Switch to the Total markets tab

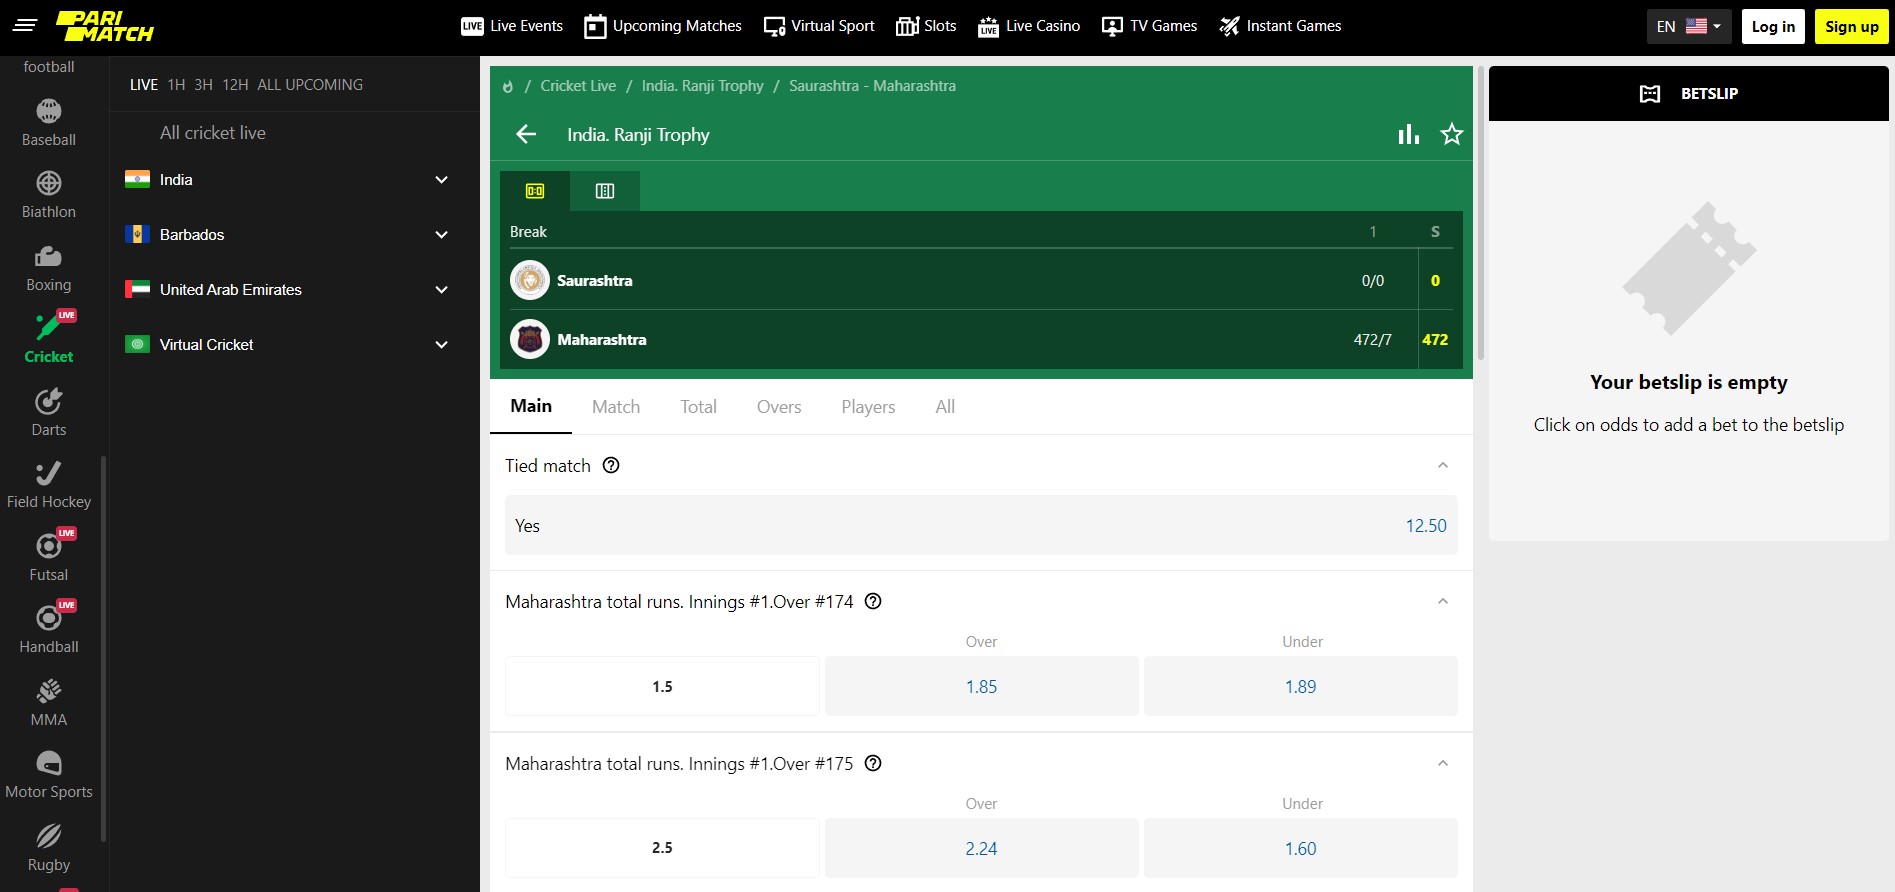[x=698, y=407]
